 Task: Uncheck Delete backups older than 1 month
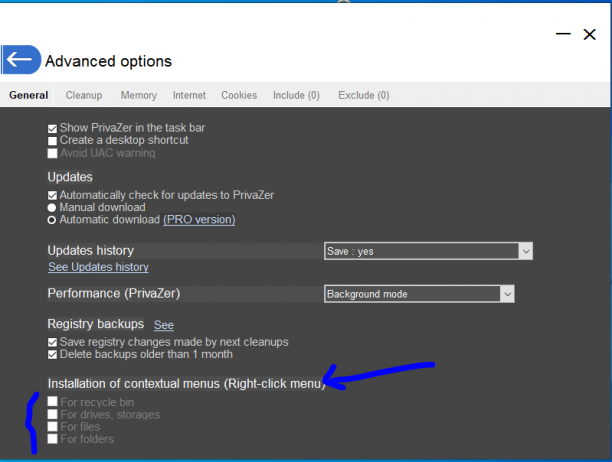pyautogui.click(x=52, y=355)
